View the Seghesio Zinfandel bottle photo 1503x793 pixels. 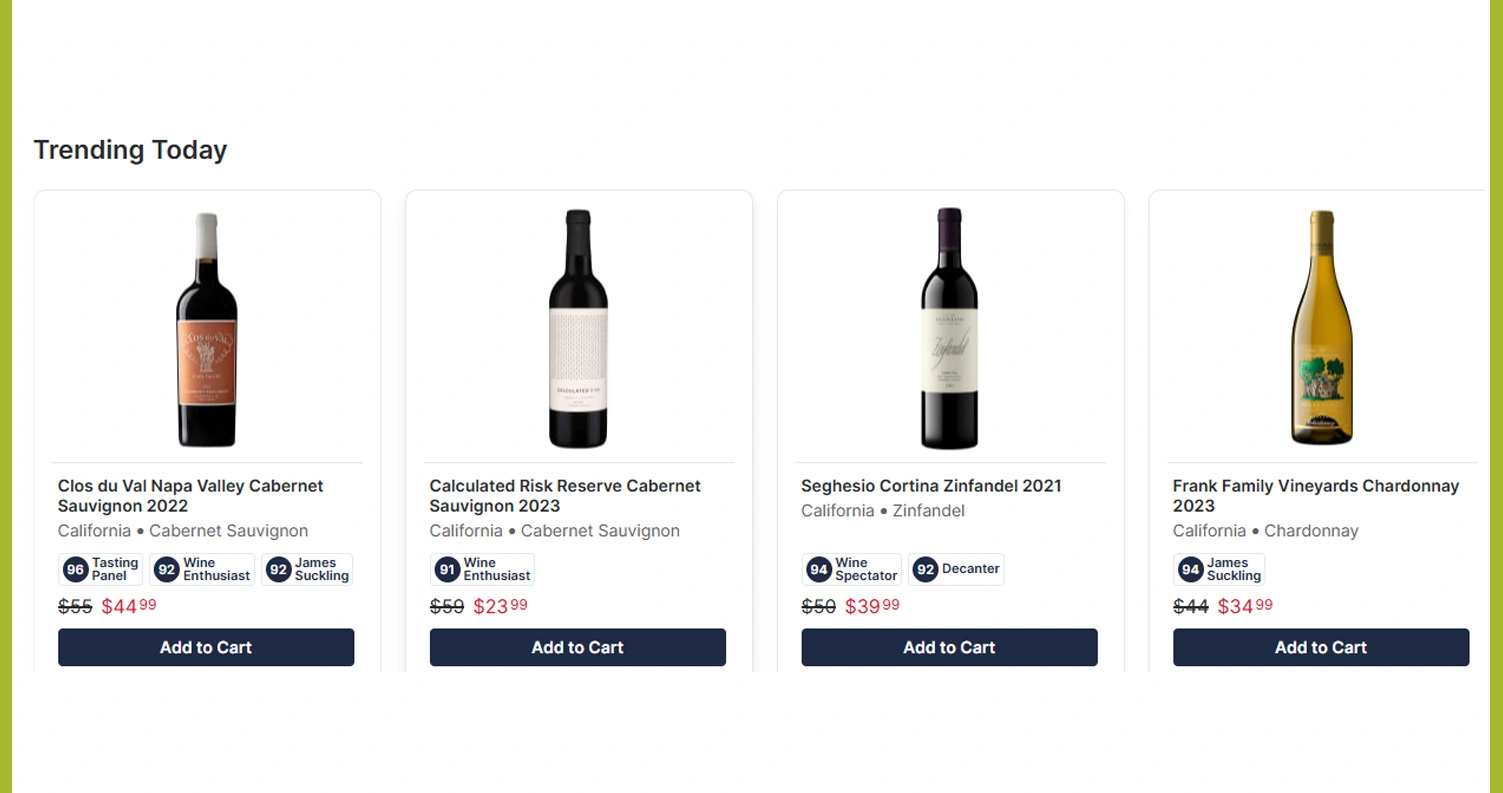[x=949, y=330]
